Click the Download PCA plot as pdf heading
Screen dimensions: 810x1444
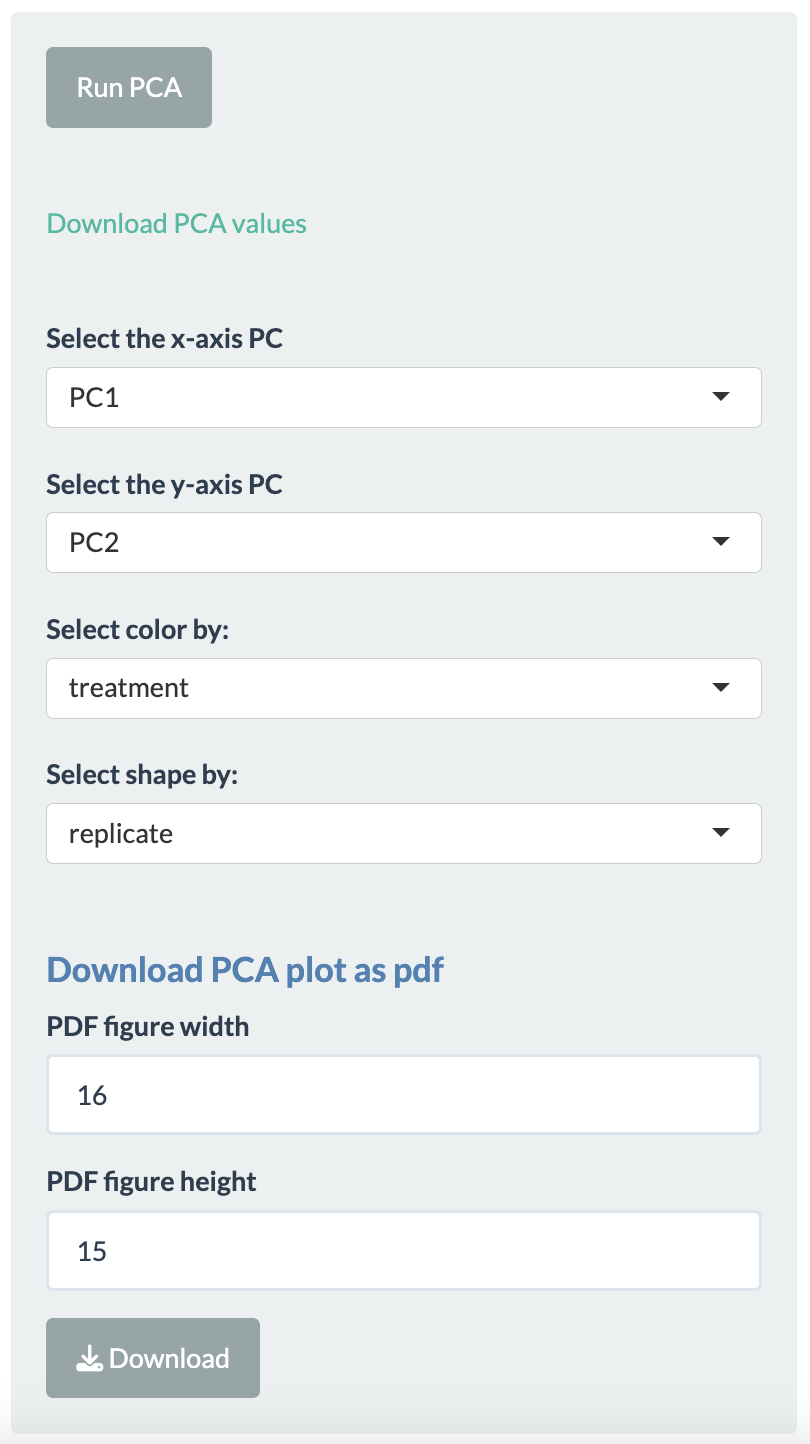point(245,970)
